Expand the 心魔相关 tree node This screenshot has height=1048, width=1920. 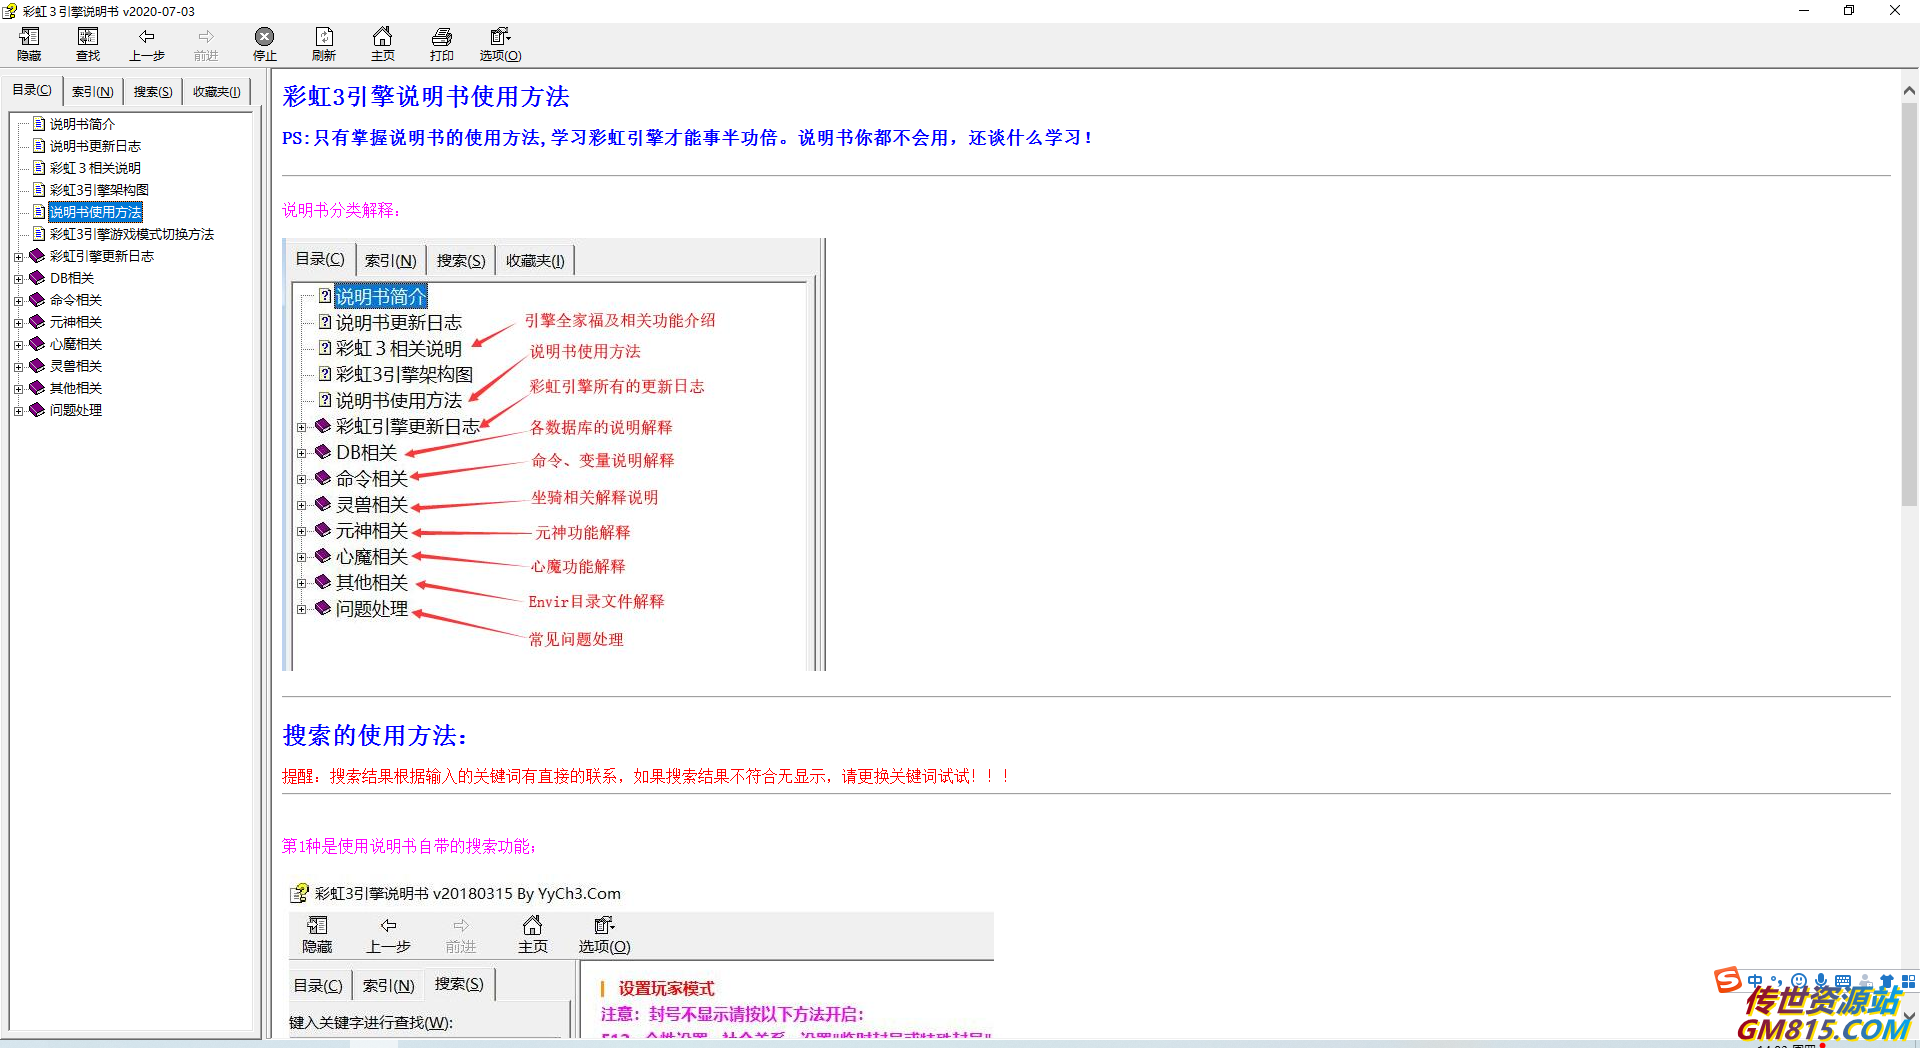pos(18,345)
